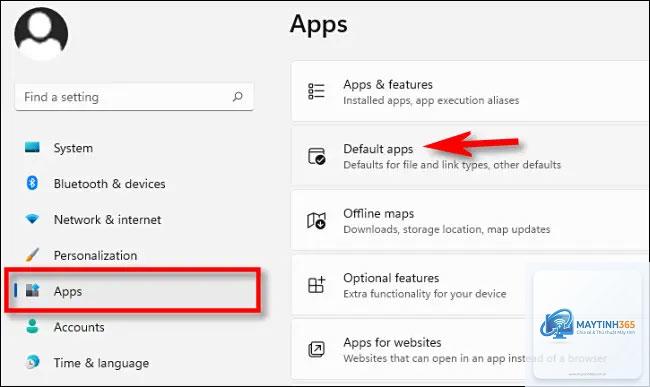Screen dimensions: 650x387
Task: Go to Network & internet
Action: click(107, 220)
